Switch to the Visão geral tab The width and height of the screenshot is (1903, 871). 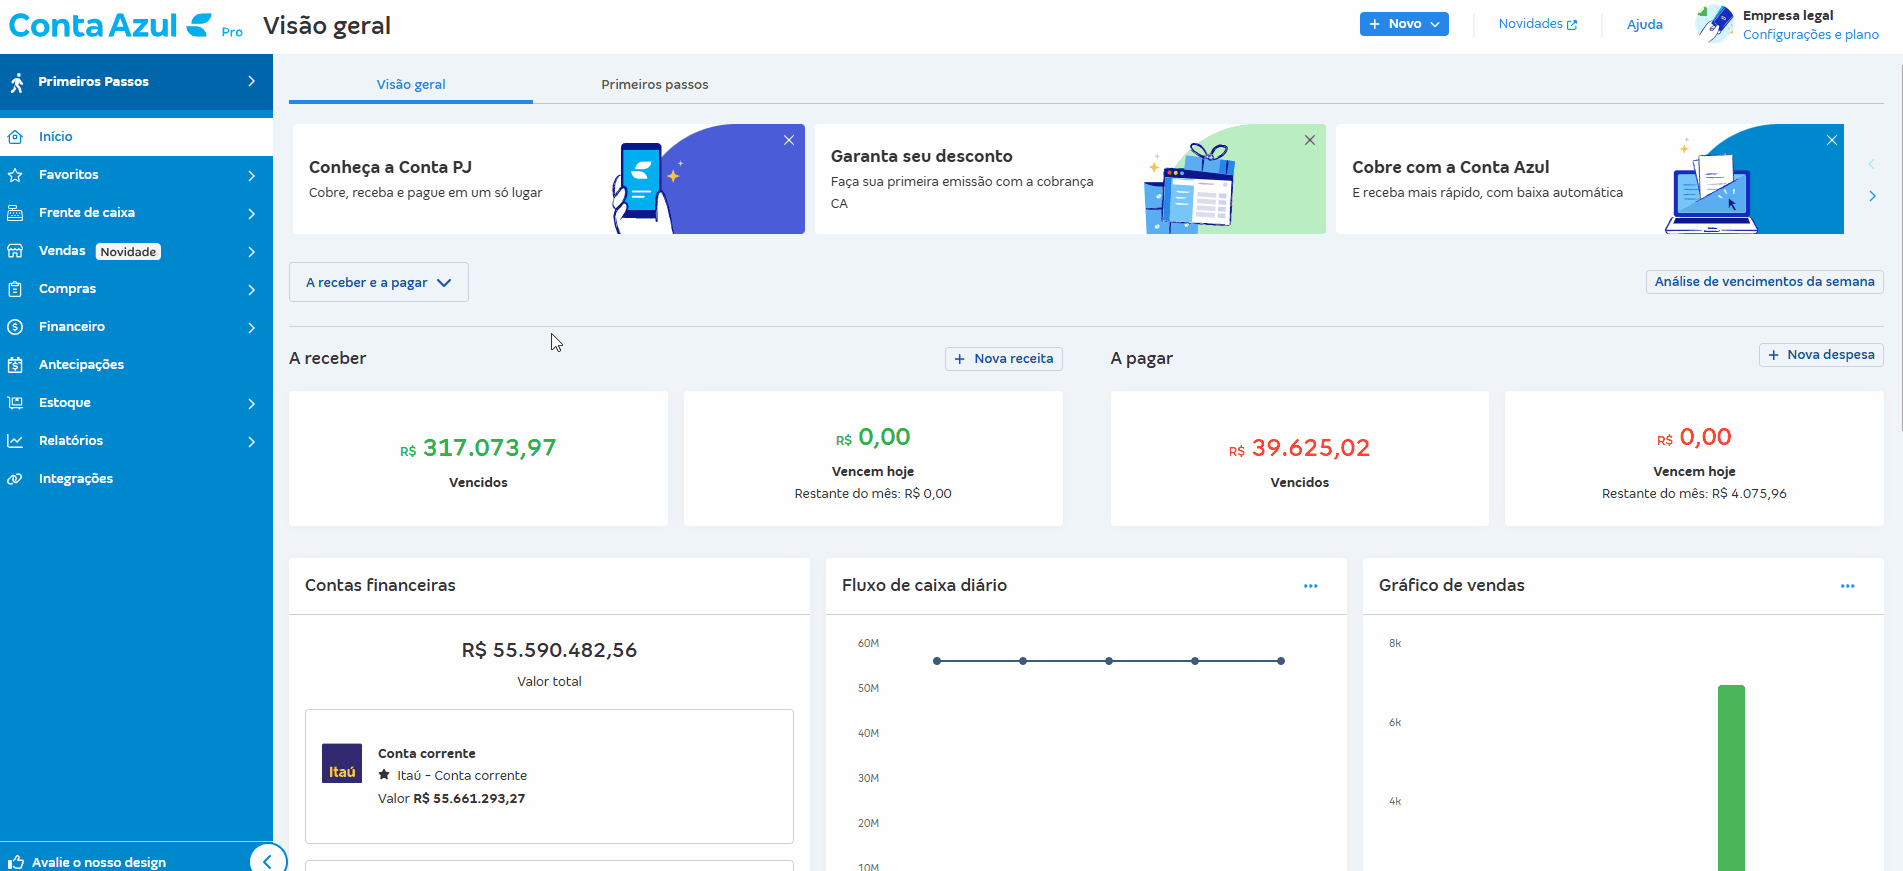click(x=411, y=85)
